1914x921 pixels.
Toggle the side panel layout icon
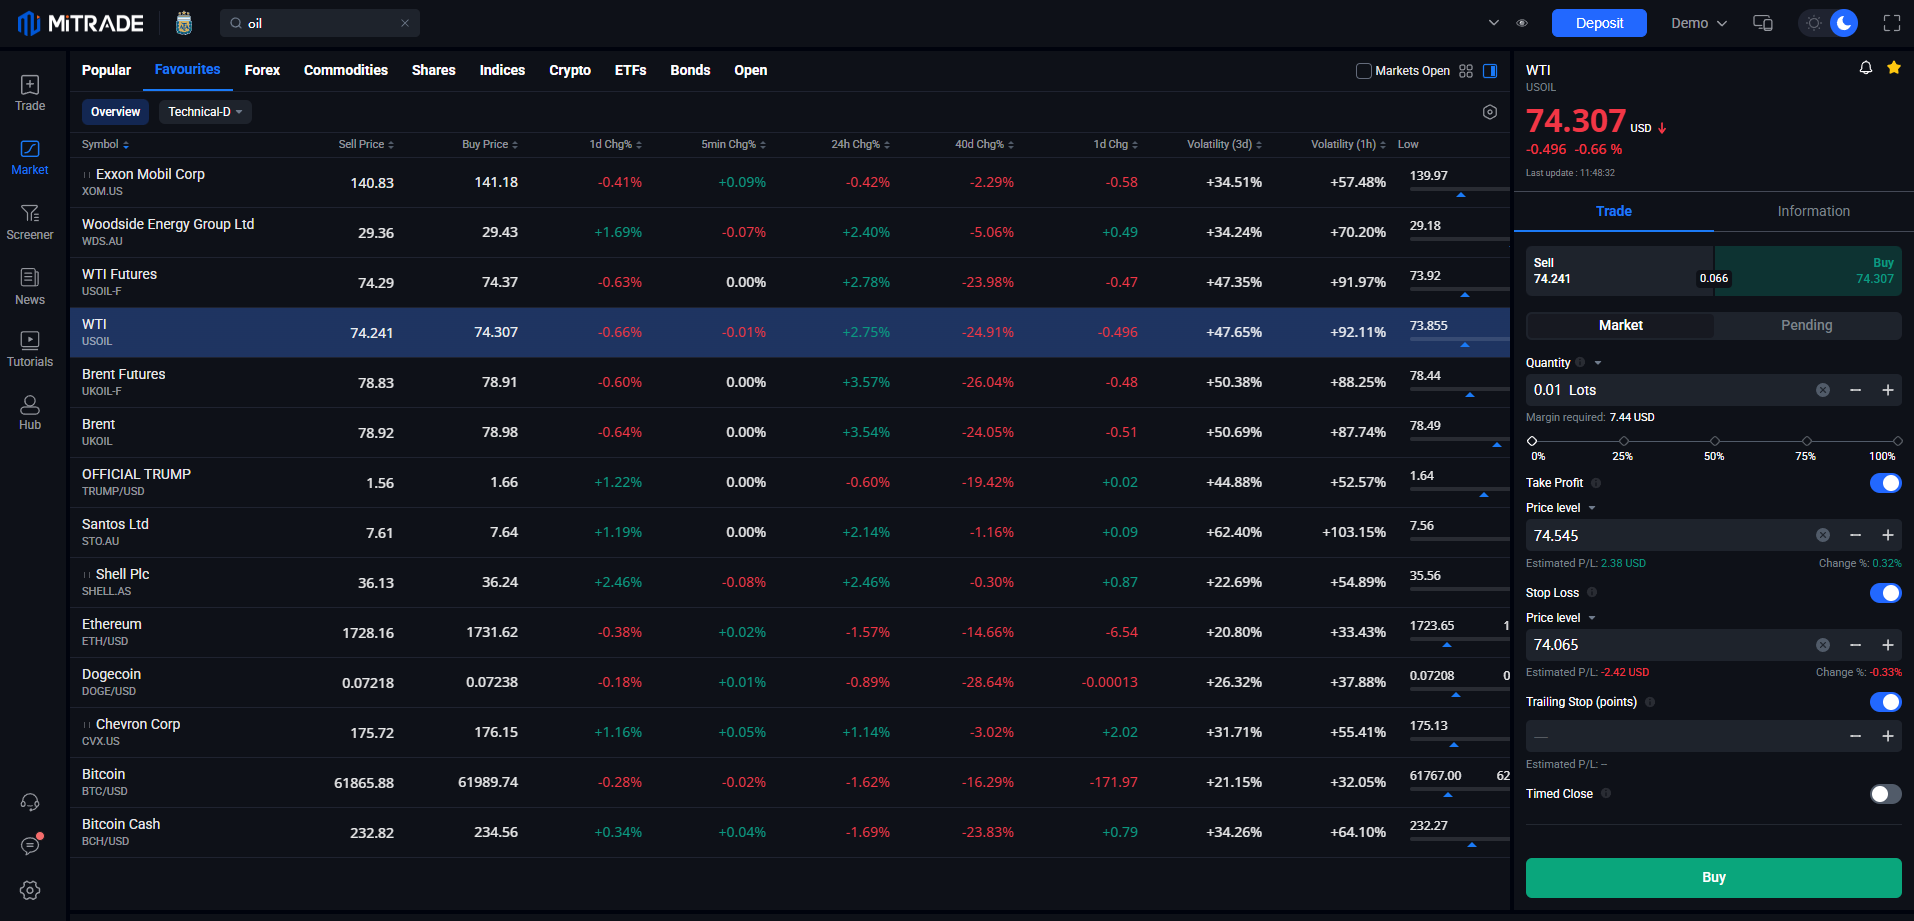click(x=1490, y=71)
